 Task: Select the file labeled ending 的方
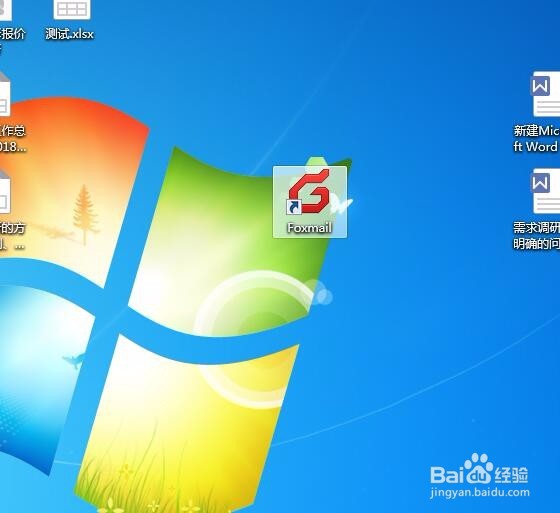click(x=5, y=191)
